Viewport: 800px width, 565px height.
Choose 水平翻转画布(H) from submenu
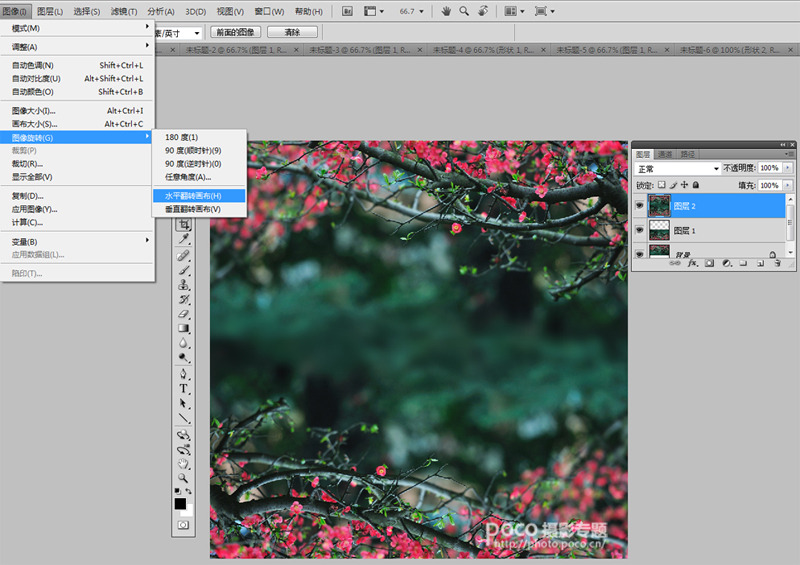coord(199,195)
